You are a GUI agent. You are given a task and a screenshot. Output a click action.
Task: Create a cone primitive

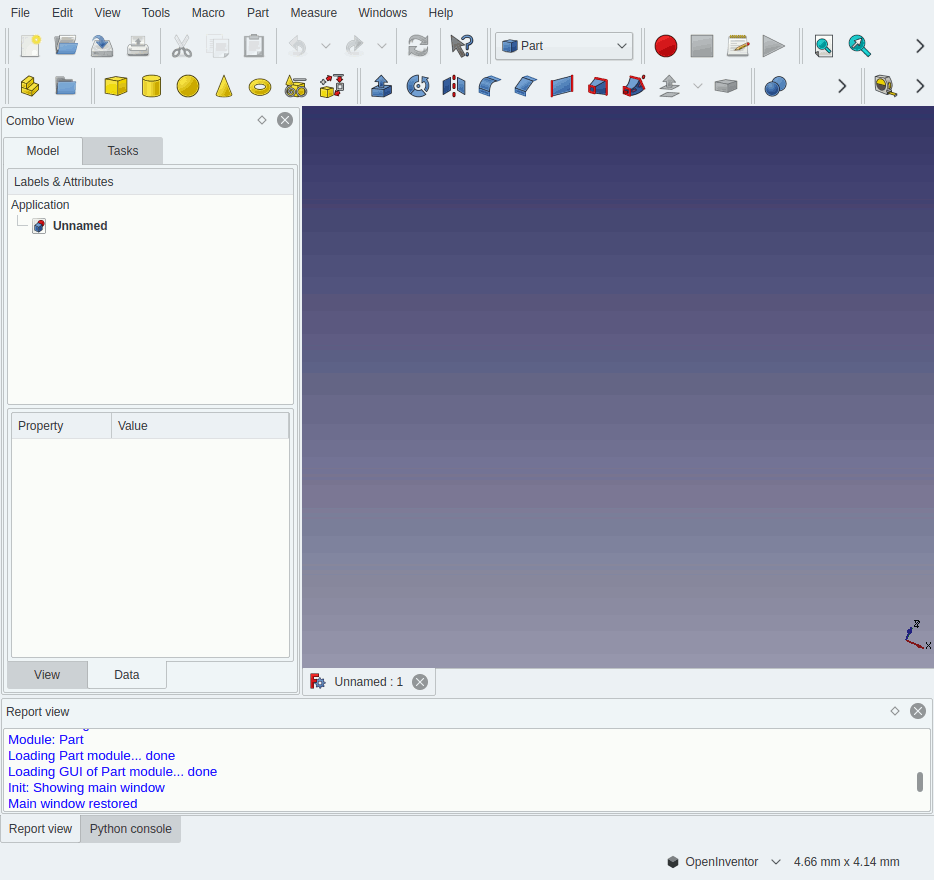tap(223, 86)
